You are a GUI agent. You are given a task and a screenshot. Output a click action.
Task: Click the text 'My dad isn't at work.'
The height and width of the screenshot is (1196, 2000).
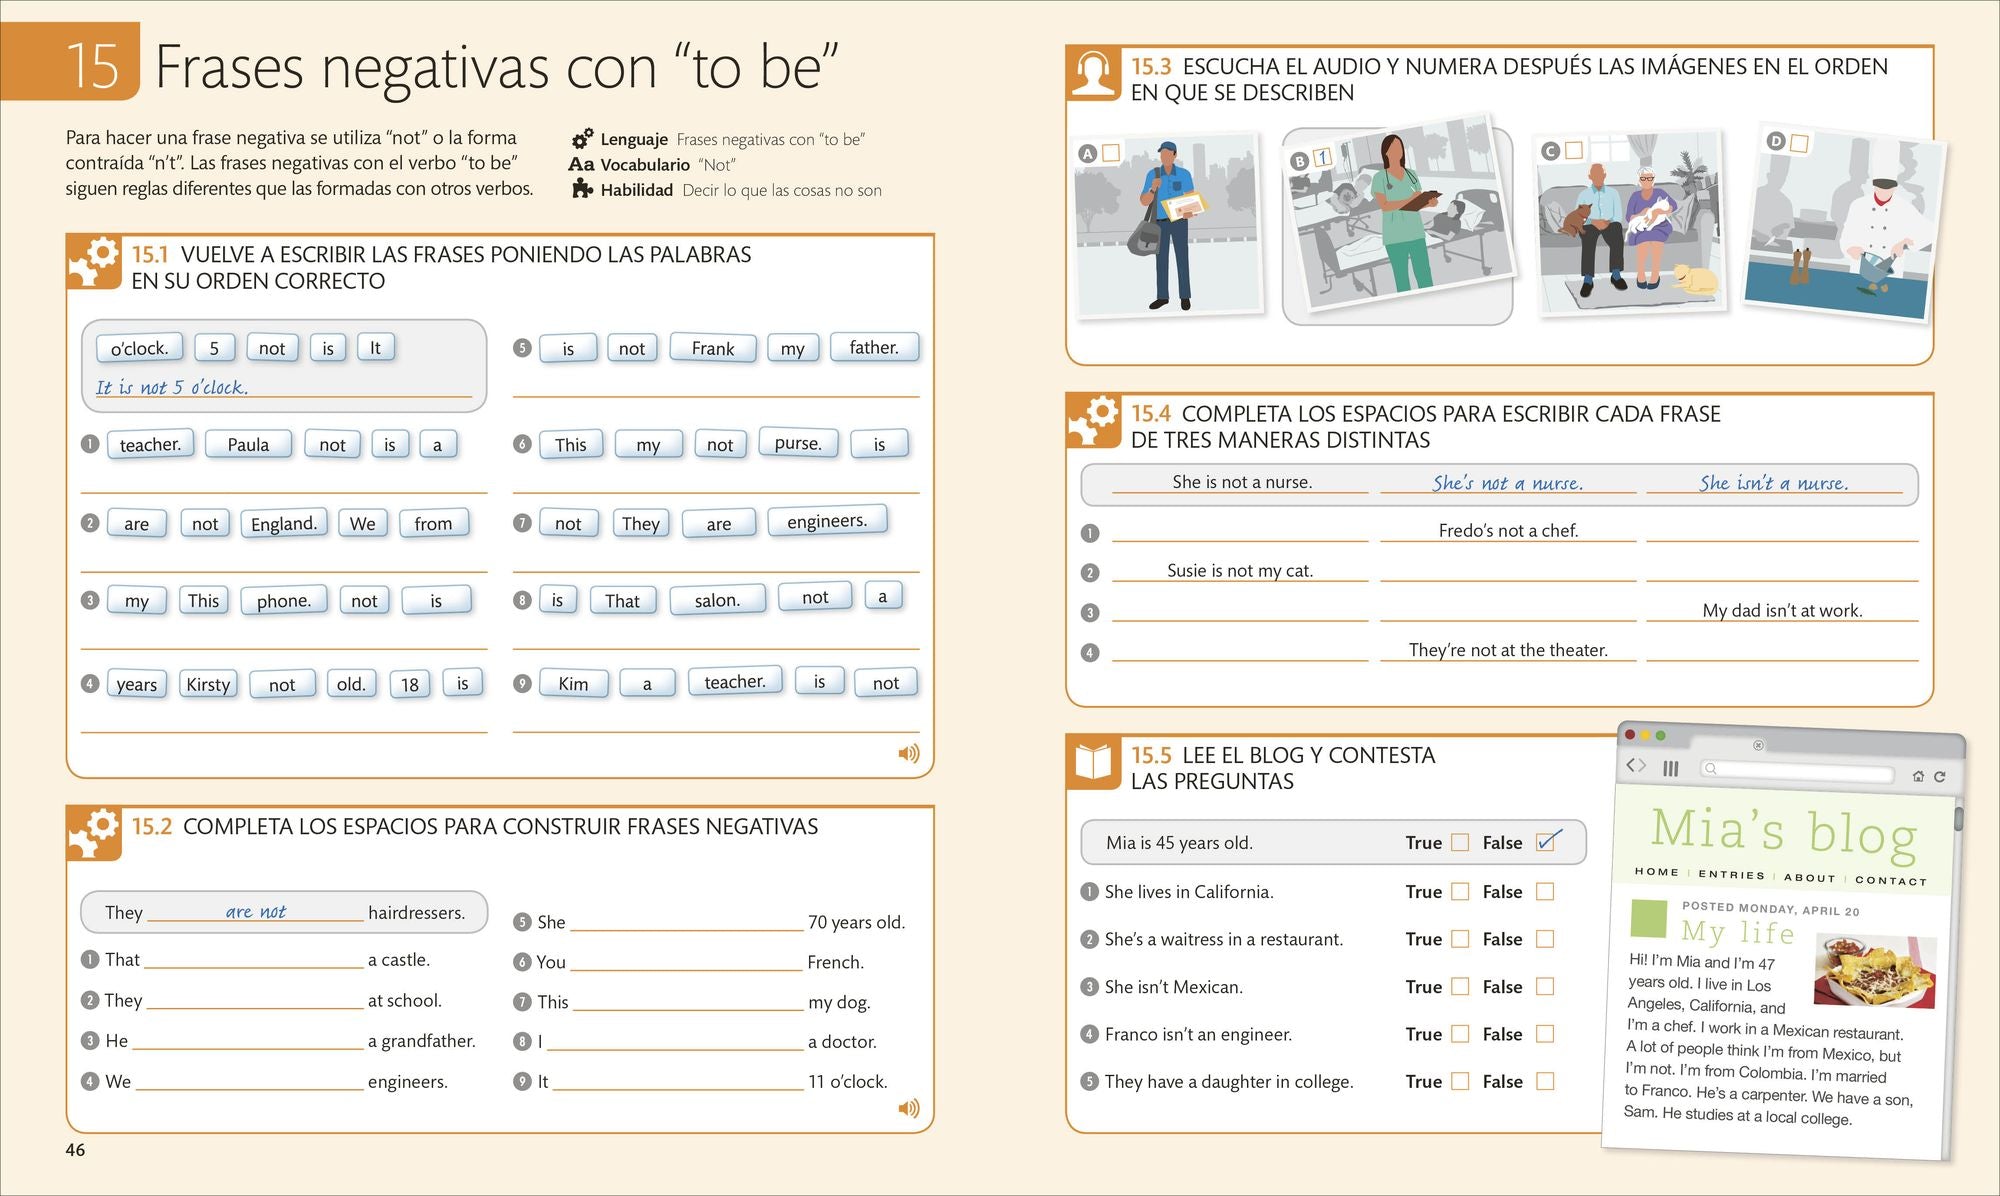pos(1782,610)
